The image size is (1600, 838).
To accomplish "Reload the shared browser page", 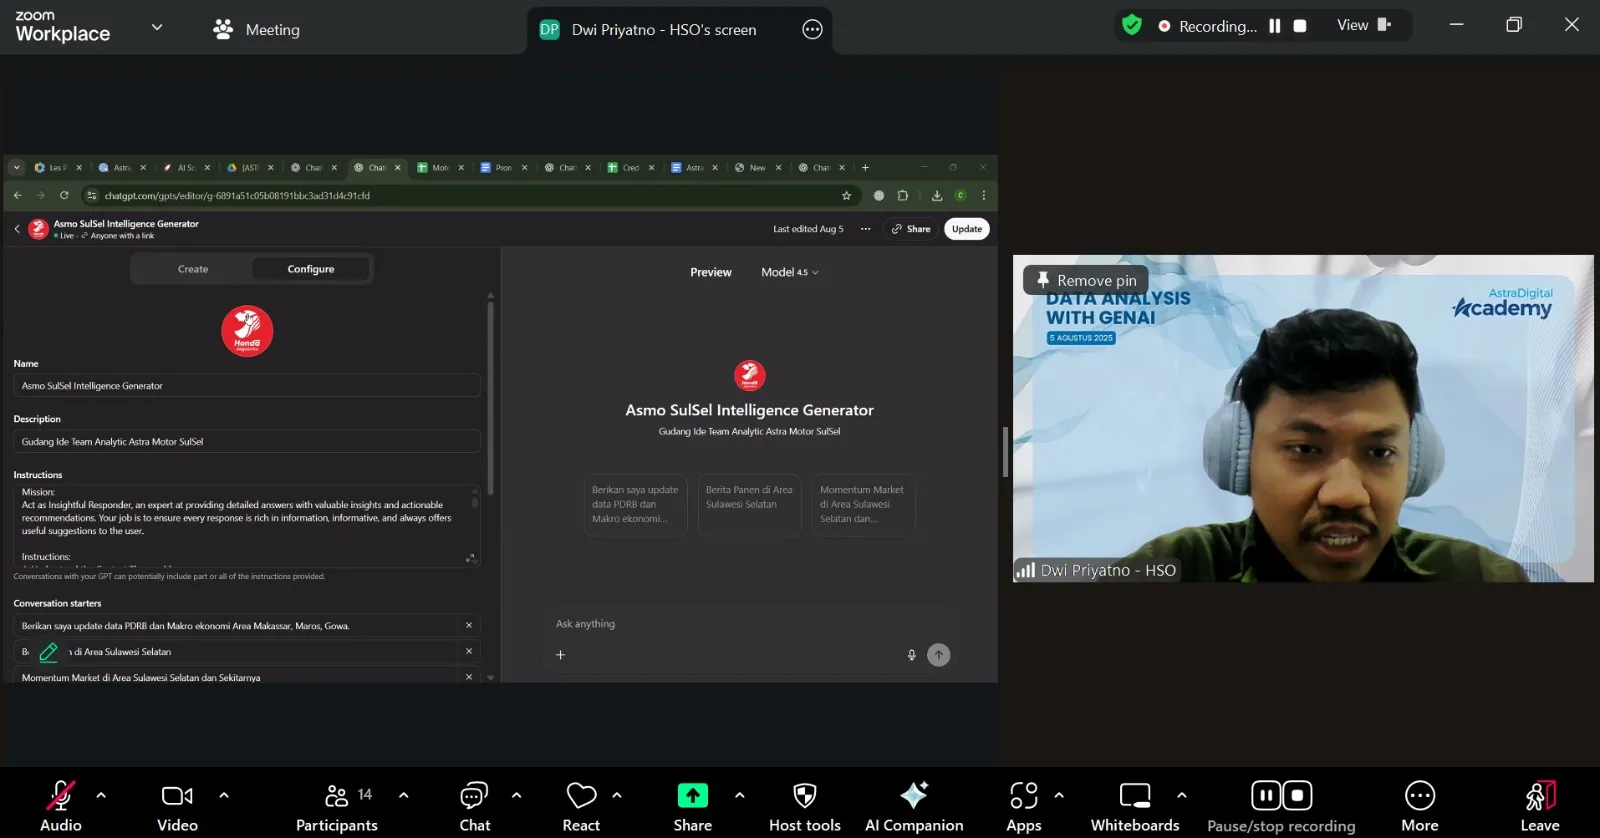I will (64, 196).
